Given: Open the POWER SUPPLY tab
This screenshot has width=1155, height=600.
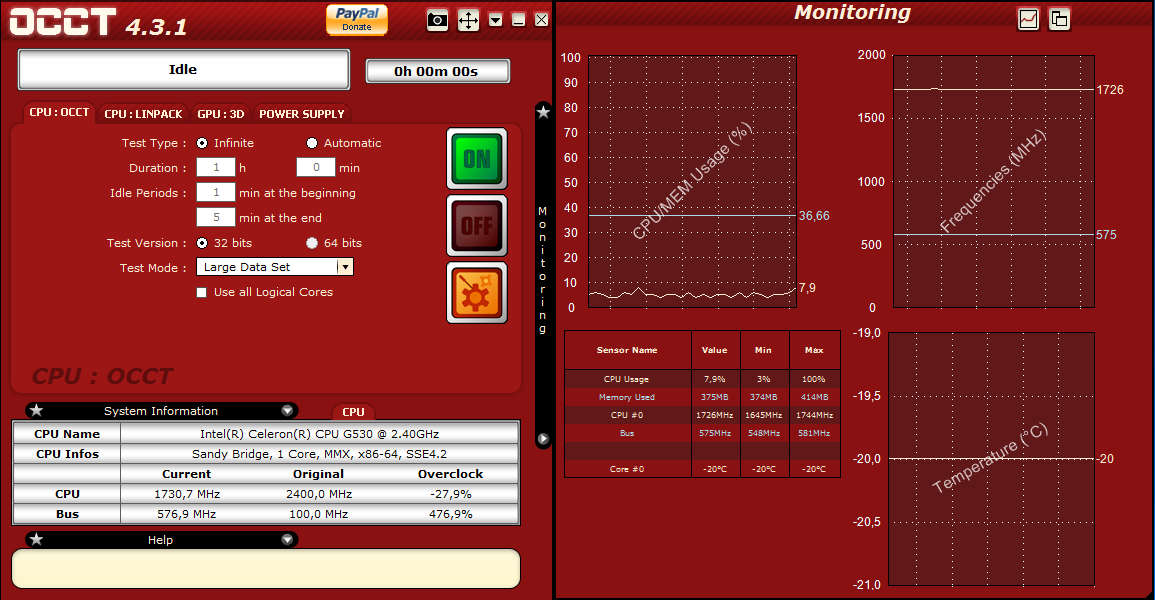Looking at the screenshot, I should (301, 114).
